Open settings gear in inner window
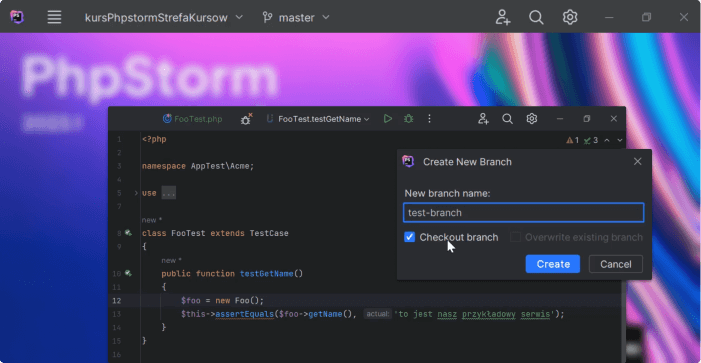701x363 pixels. (x=531, y=119)
